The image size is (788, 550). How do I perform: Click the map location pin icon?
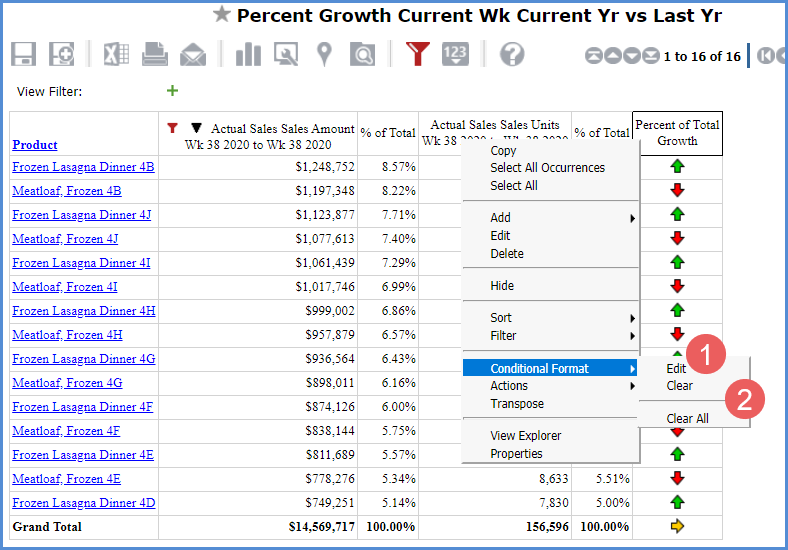[x=324, y=54]
